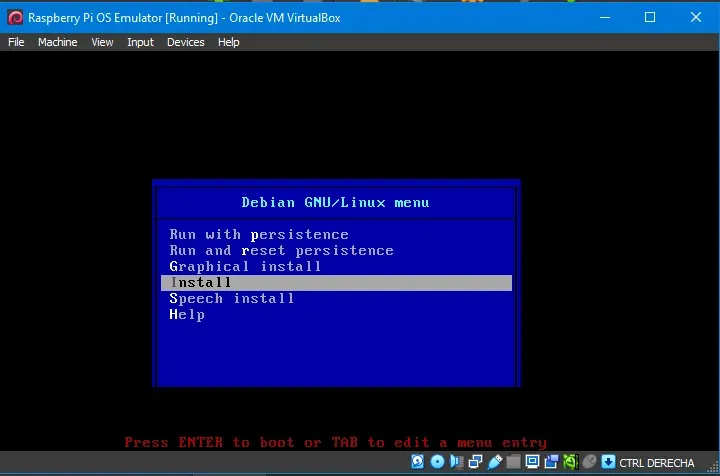Click the network adapter status icon
This screenshot has height=476, width=720.
(475, 462)
